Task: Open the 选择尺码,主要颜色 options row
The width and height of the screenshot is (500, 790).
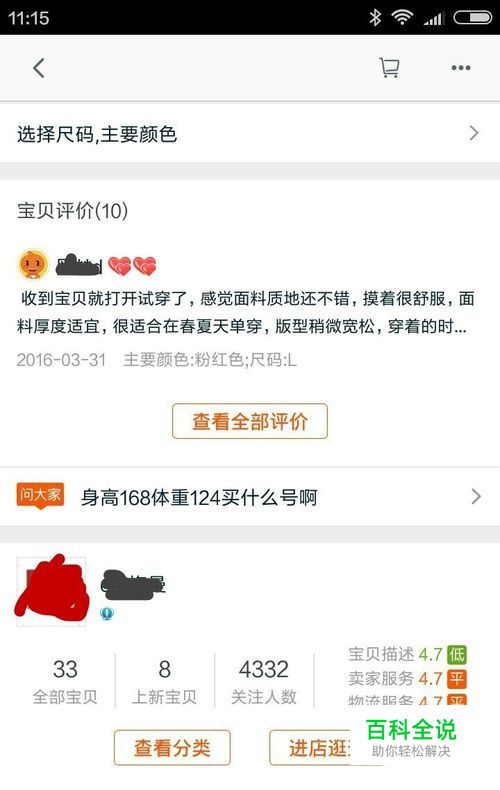Action: tap(250, 134)
